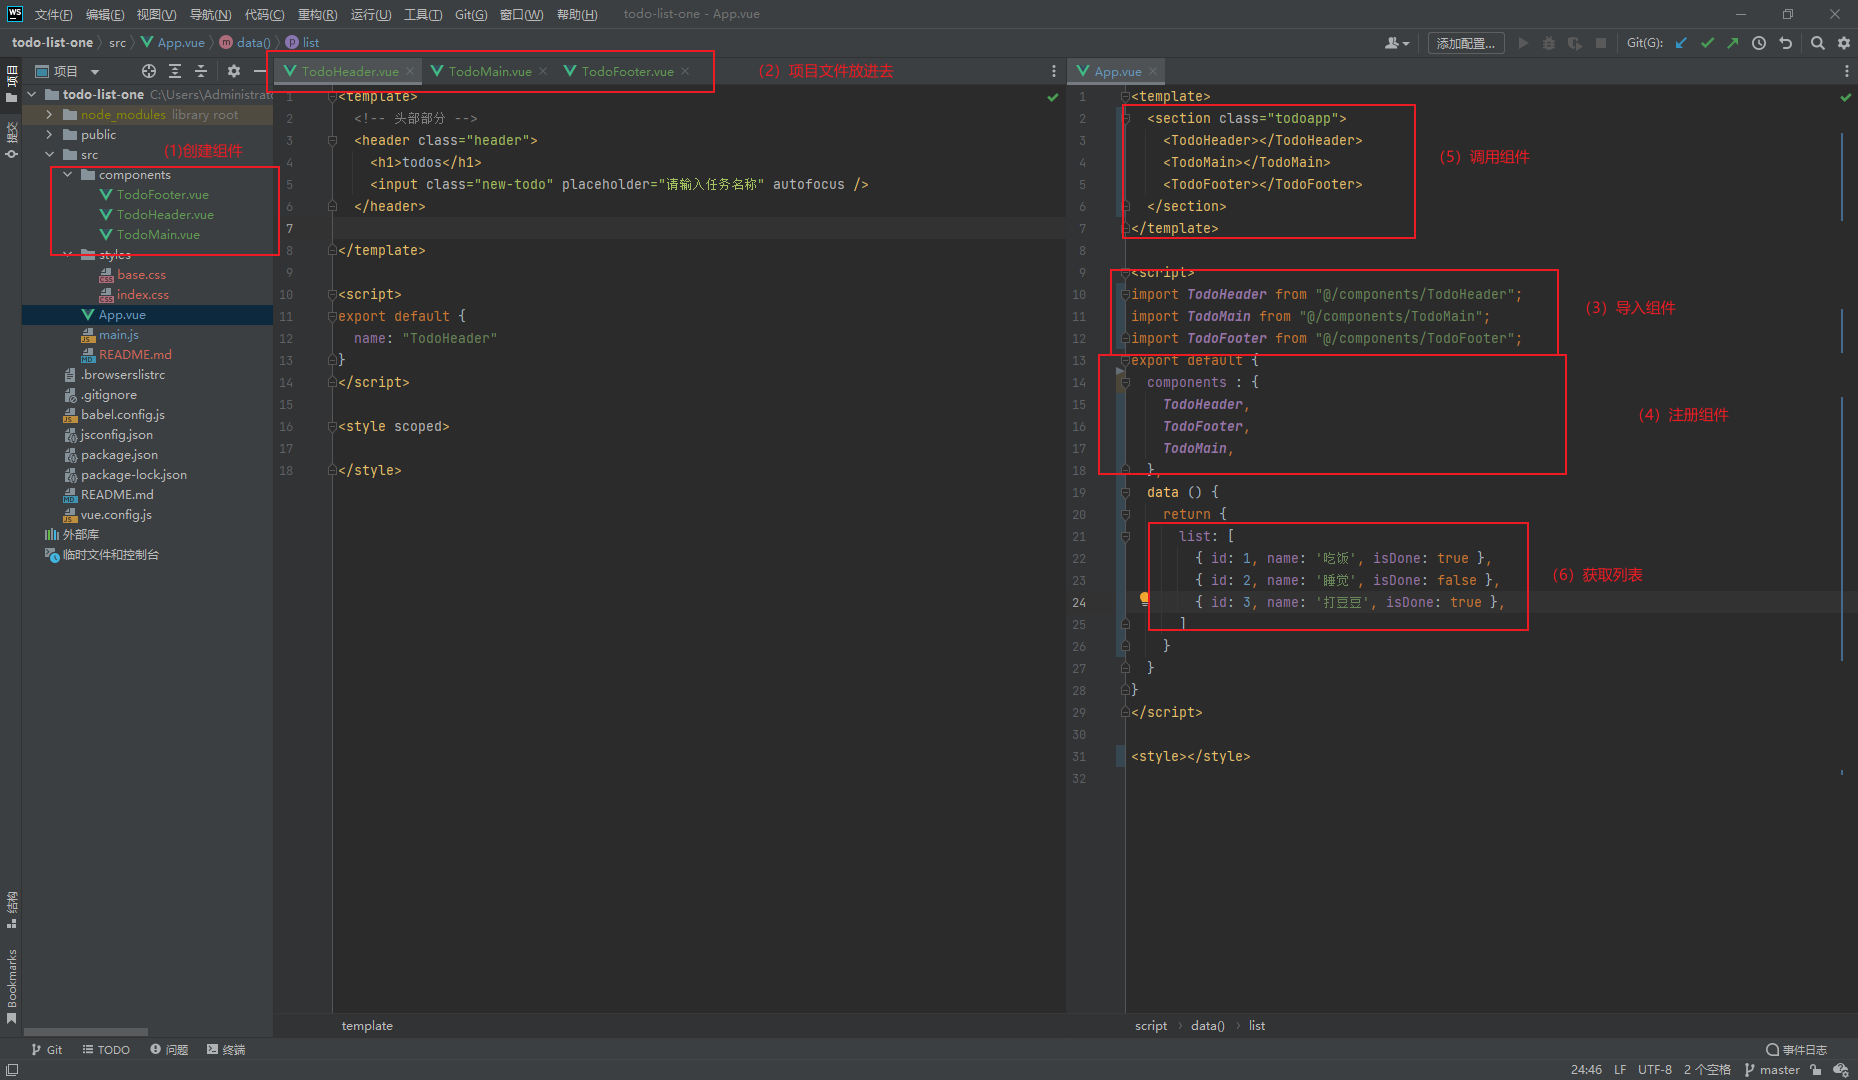Click the green Git commit checkmark icon
Image resolution: width=1858 pixels, height=1080 pixels.
click(1707, 43)
